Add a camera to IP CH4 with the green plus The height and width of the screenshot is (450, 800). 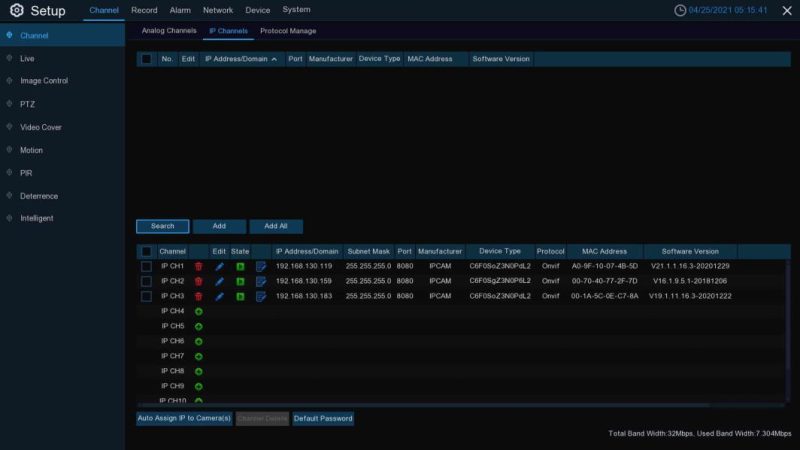pos(198,312)
